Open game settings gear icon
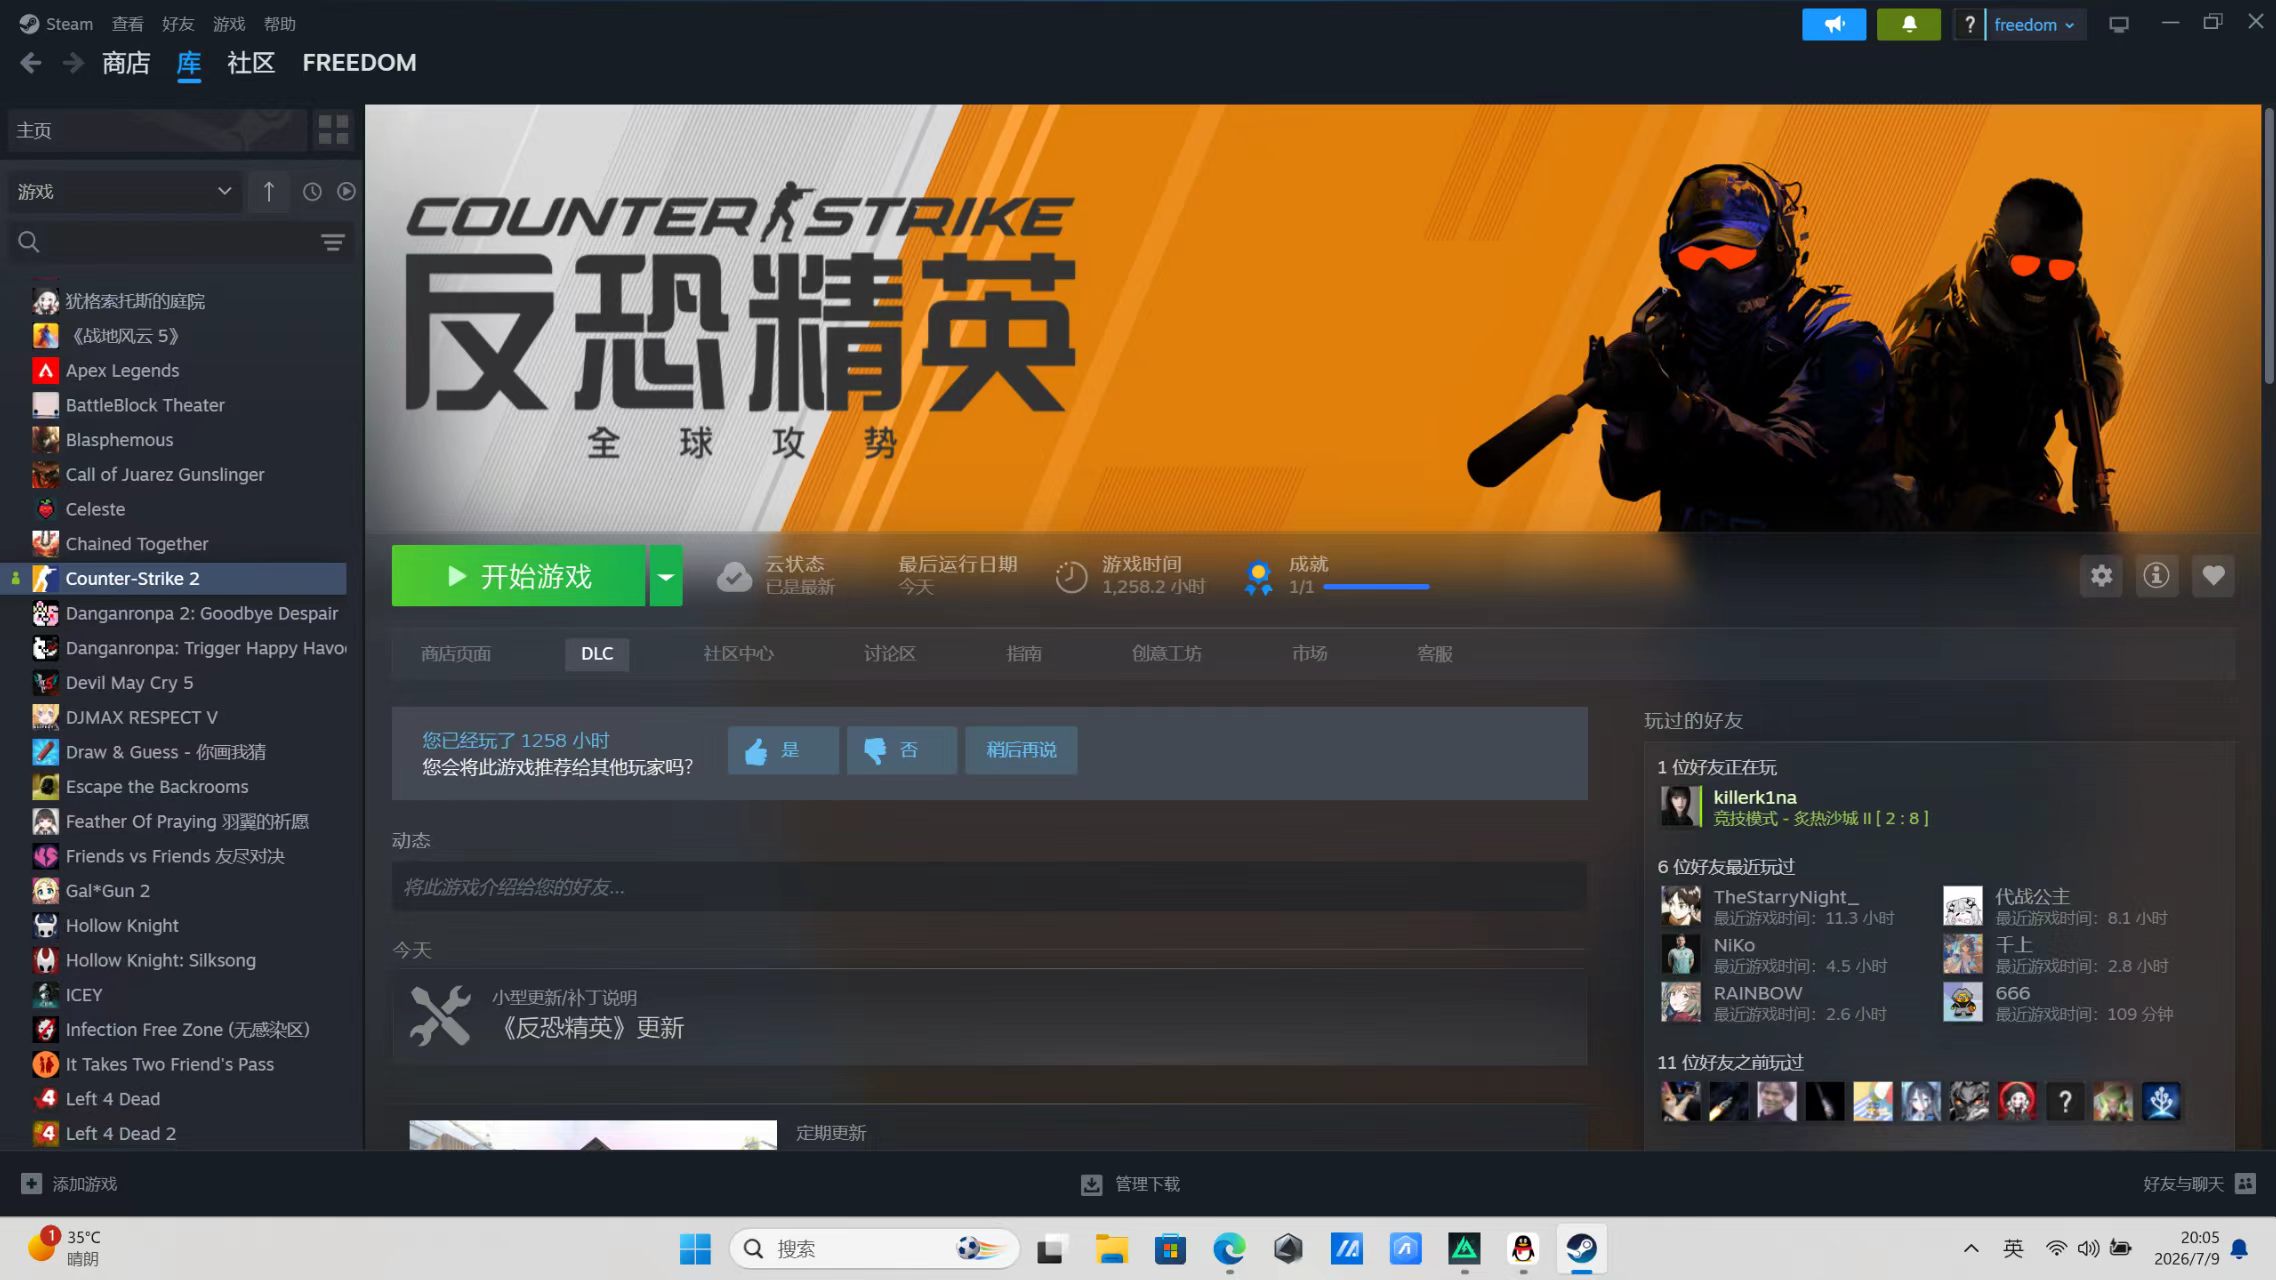The image size is (2276, 1280). point(2101,576)
